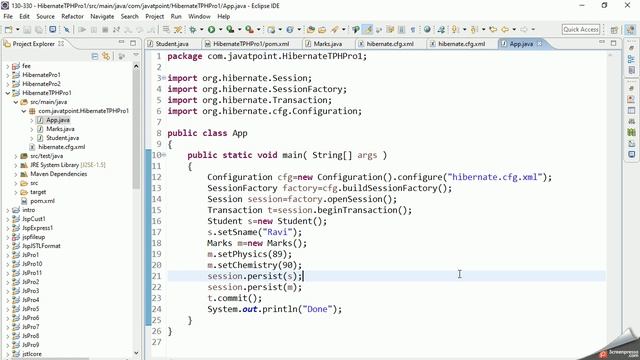Click the External Tools run icon
This screenshot has height=360, width=640.
tap(249, 29)
